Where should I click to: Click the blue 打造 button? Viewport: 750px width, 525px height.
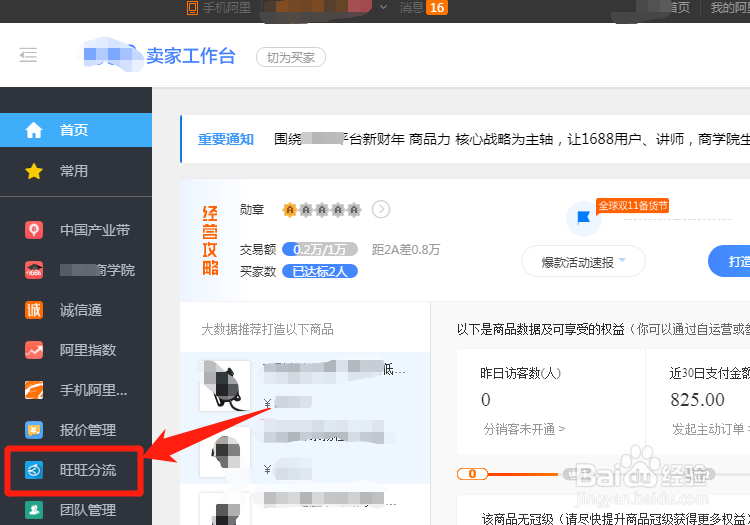(729, 261)
